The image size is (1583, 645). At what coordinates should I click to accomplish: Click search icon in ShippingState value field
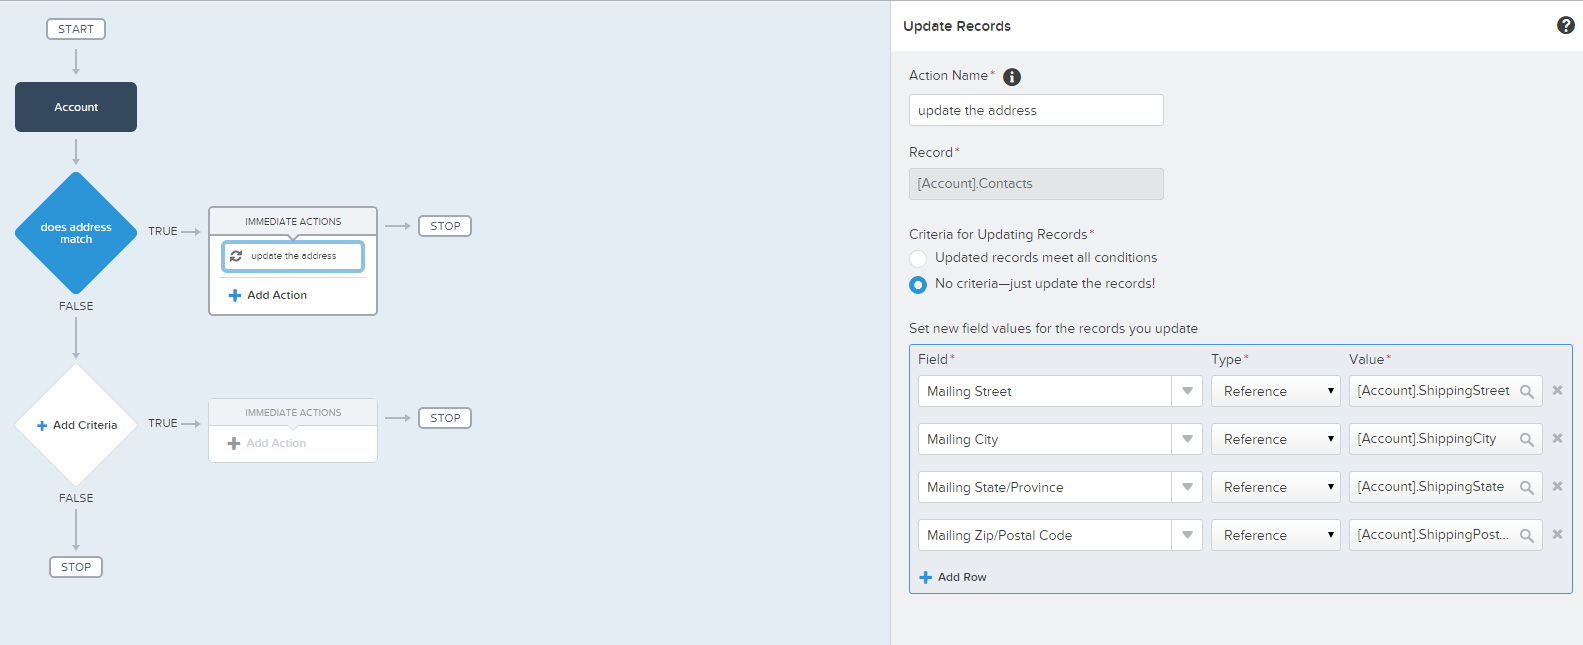coord(1526,488)
